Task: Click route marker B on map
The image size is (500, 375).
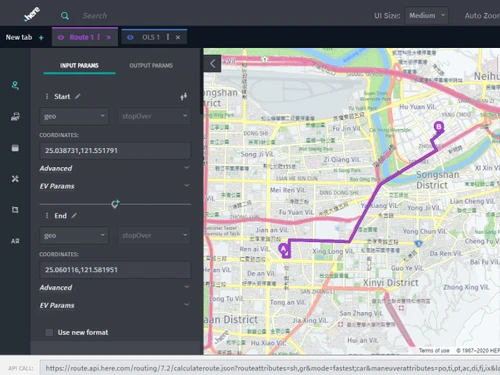Action: (x=439, y=127)
